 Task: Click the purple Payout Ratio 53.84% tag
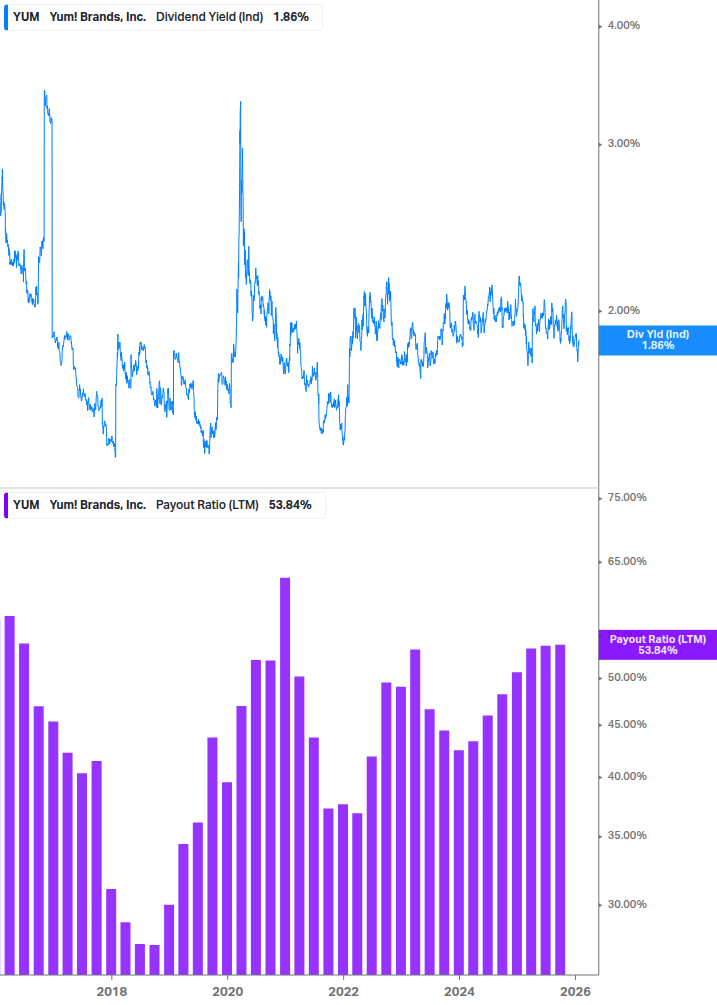657,645
